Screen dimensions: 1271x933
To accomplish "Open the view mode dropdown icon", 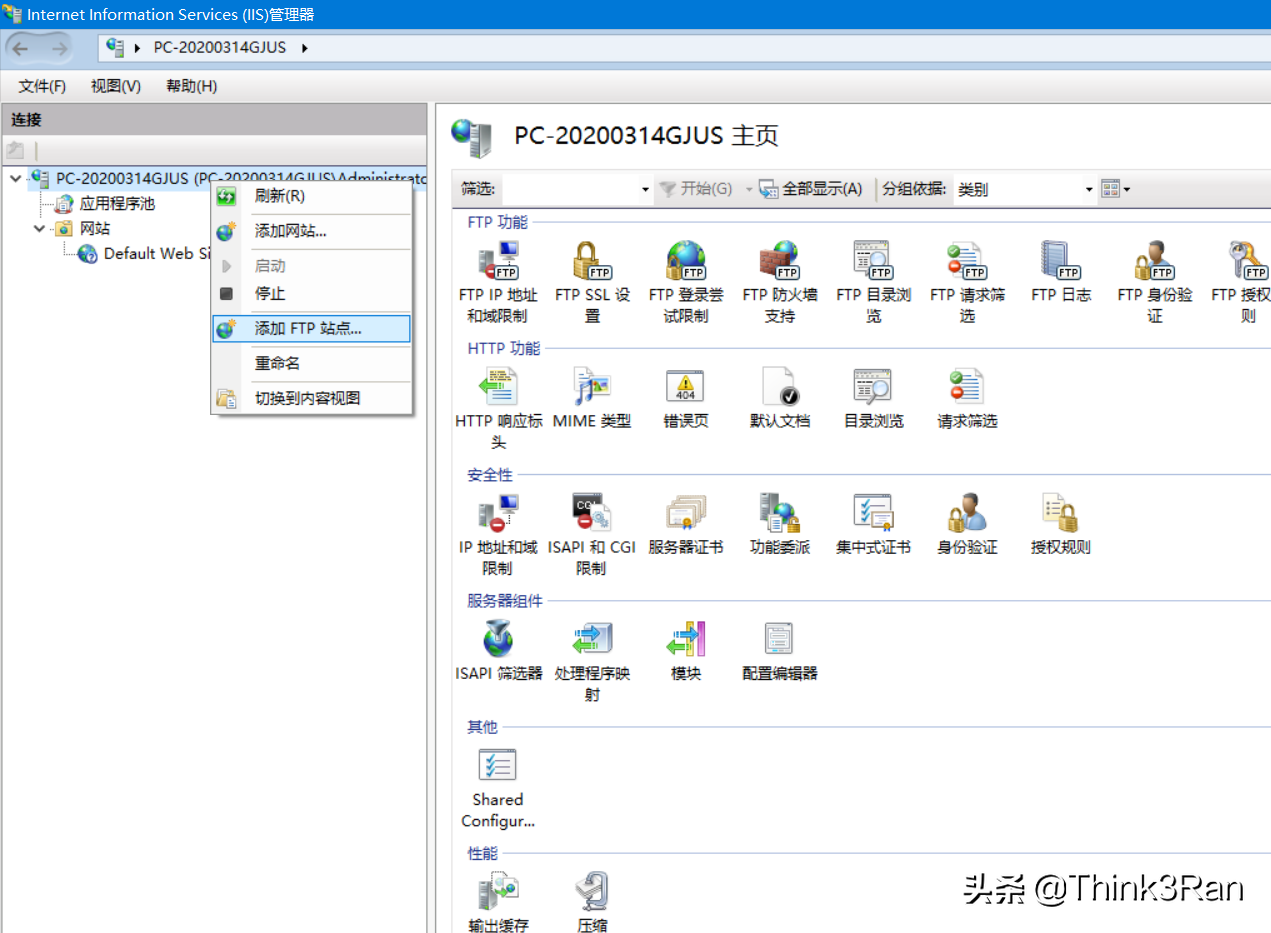I will (1115, 189).
